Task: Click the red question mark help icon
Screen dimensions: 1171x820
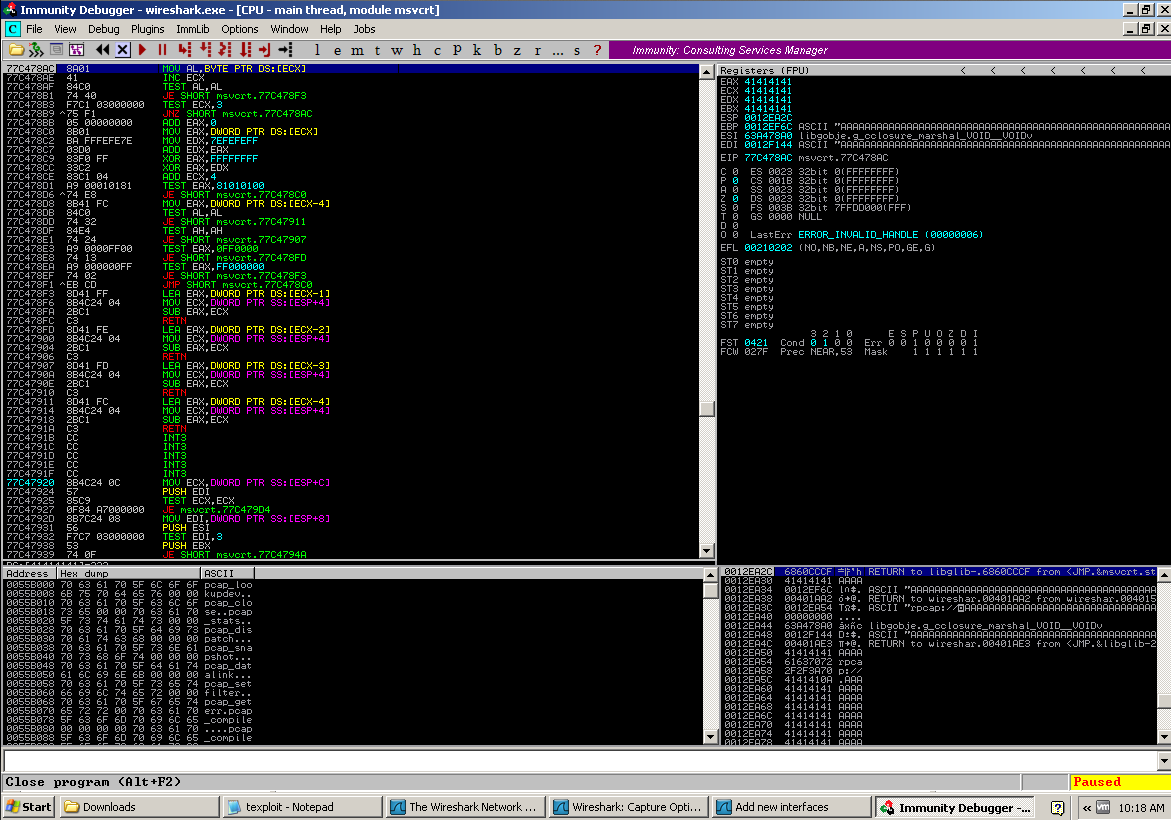Action: click(597, 50)
